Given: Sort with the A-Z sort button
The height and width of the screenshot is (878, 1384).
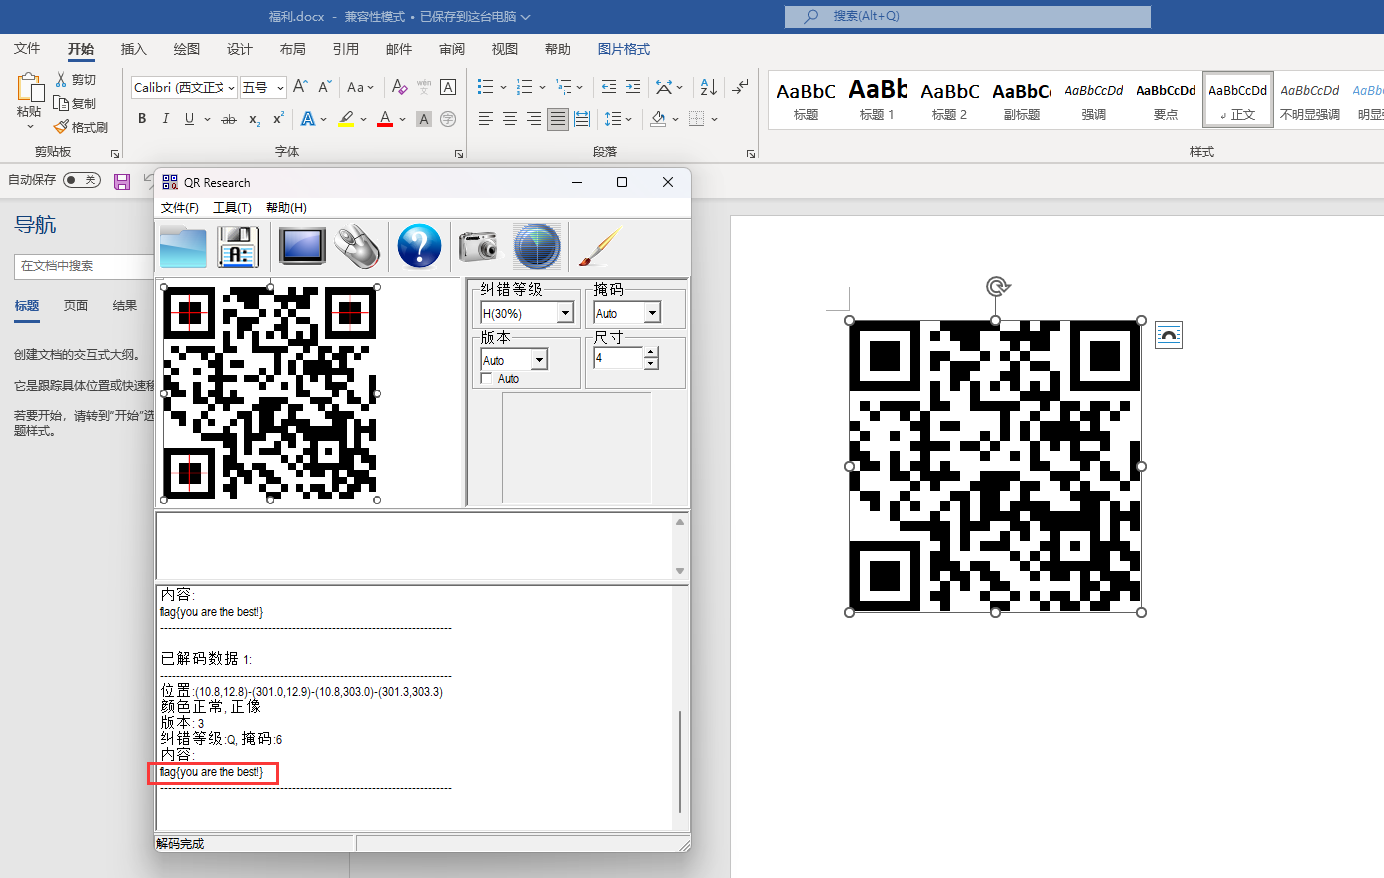Looking at the screenshot, I should tap(708, 87).
